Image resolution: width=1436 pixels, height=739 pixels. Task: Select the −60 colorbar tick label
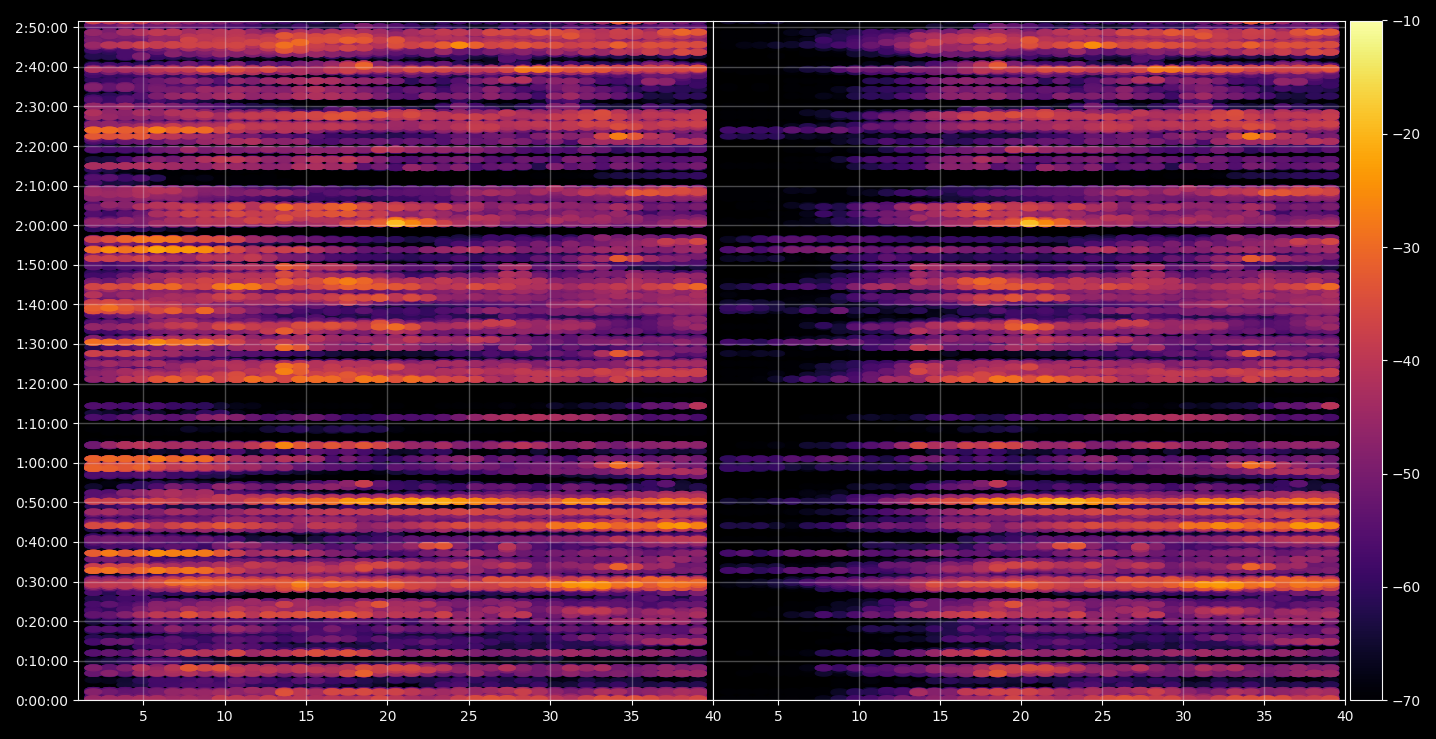click(1406, 587)
